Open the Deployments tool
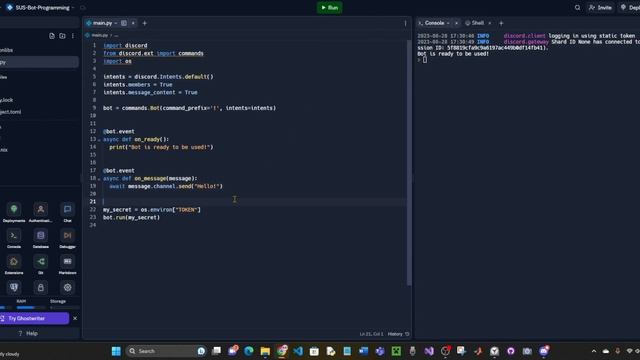The width and height of the screenshot is (640, 360). (x=14, y=212)
